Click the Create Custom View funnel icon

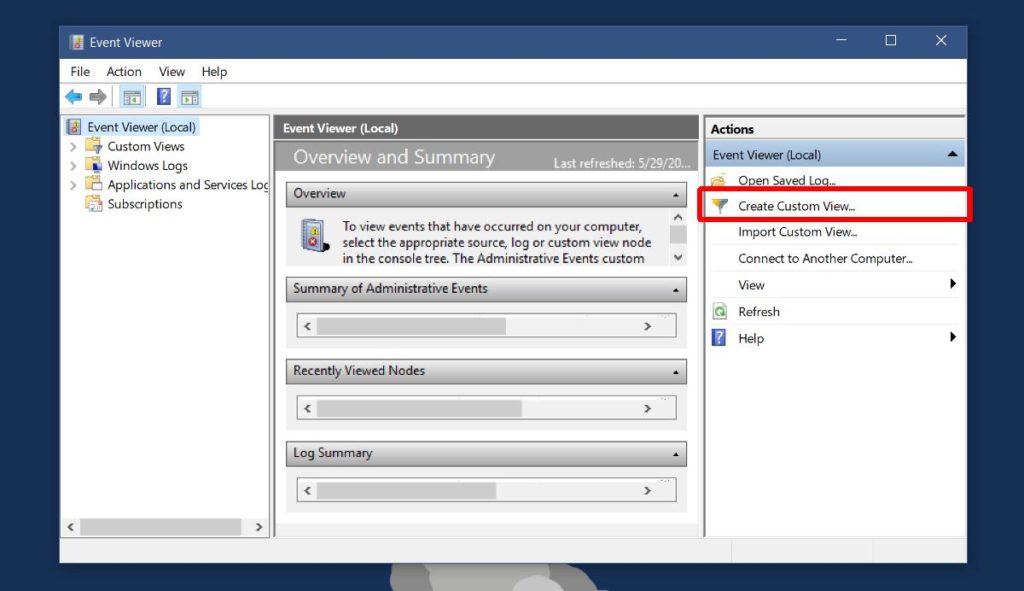coord(719,205)
